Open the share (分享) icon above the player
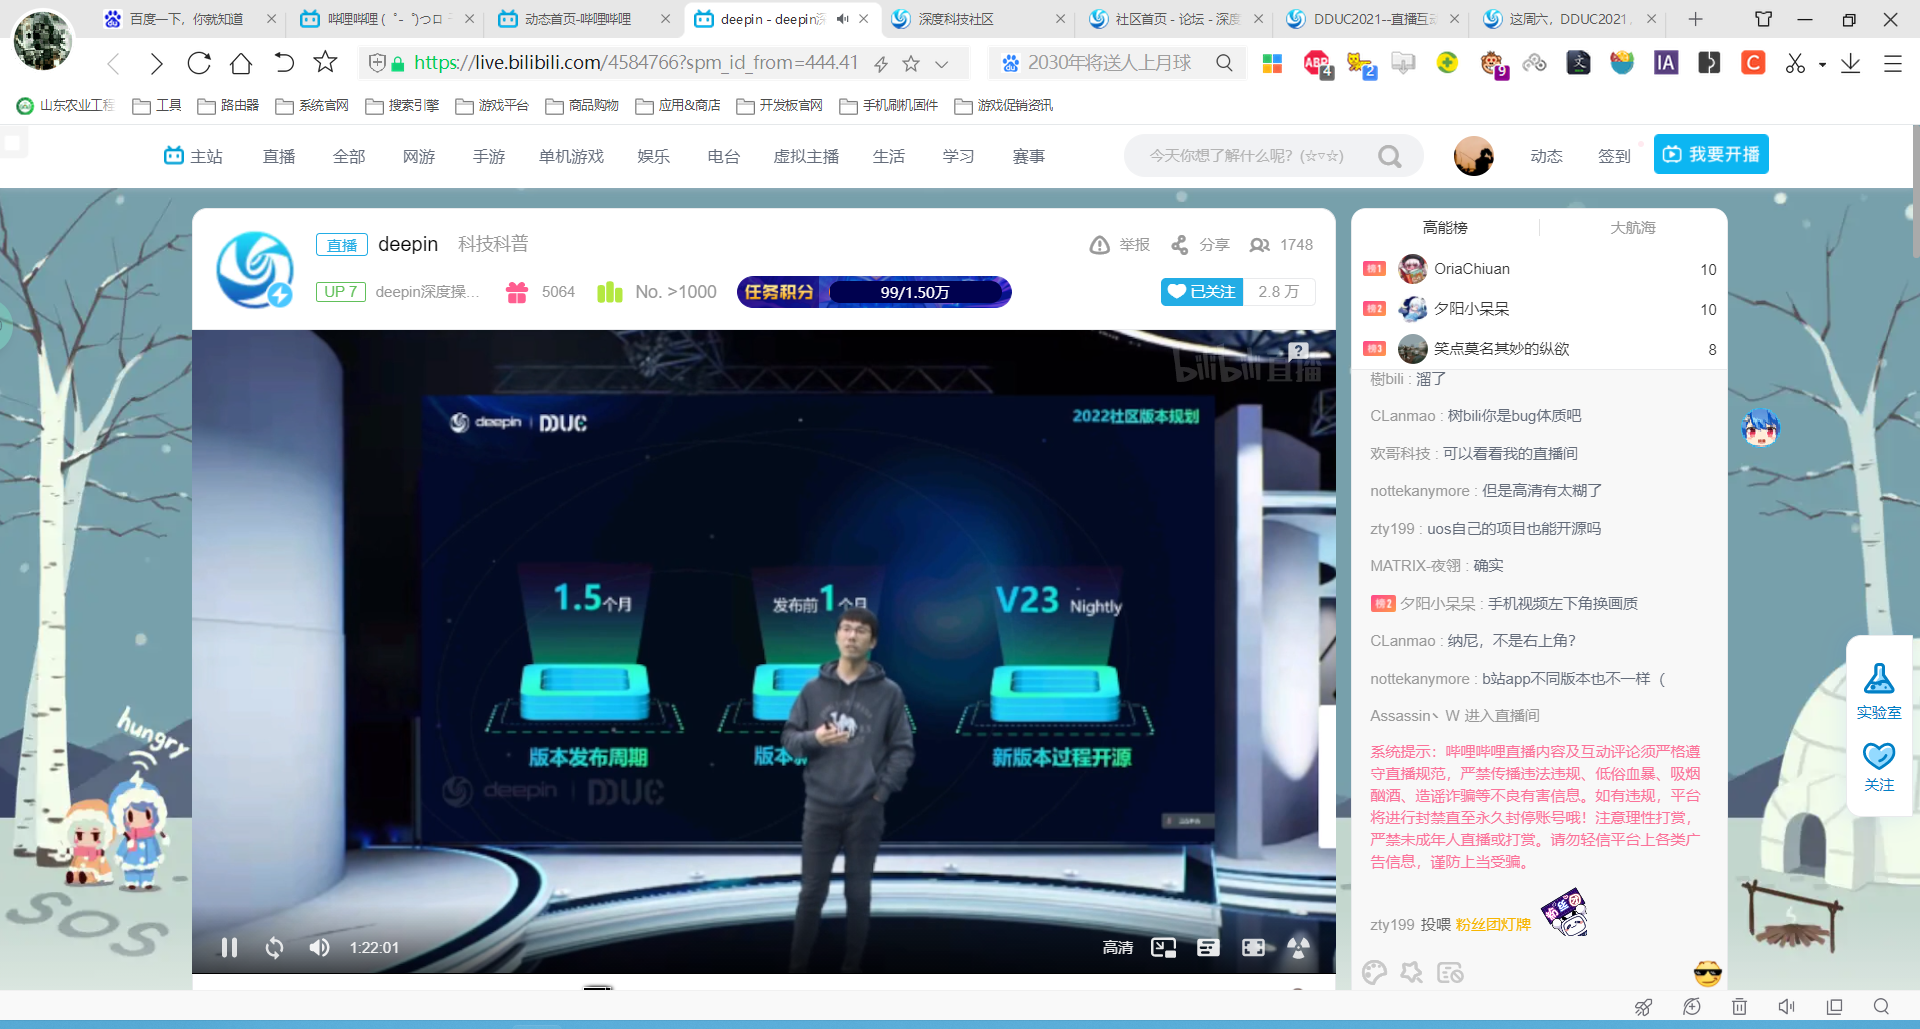 point(1181,244)
